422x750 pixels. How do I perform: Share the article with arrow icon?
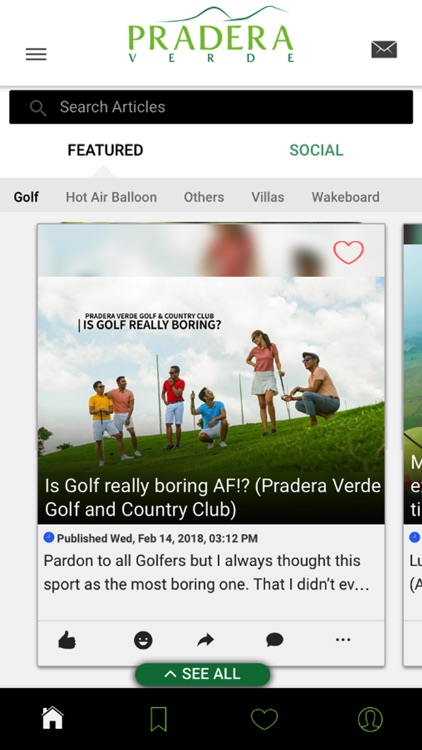point(205,640)
